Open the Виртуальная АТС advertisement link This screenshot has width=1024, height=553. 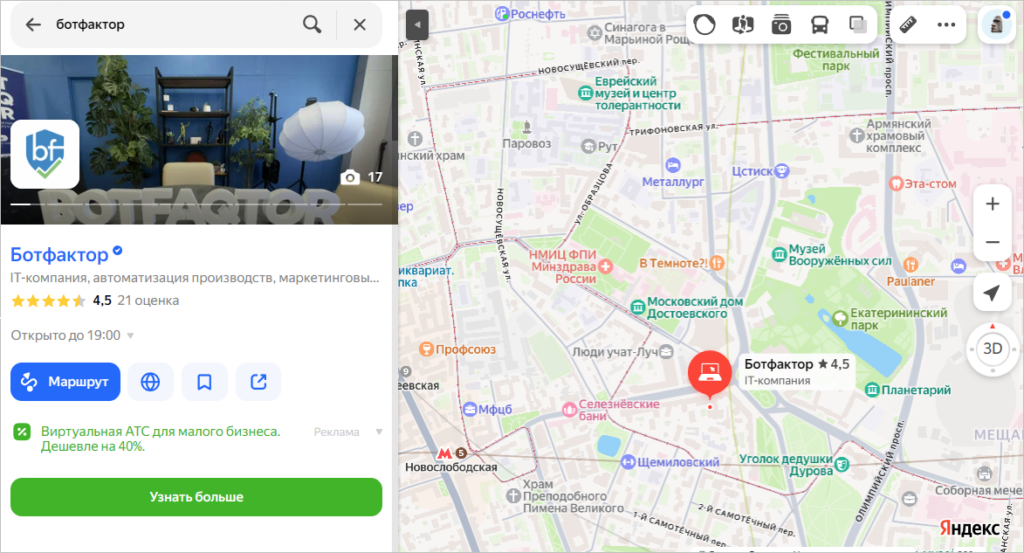click(x=160, y=439)
